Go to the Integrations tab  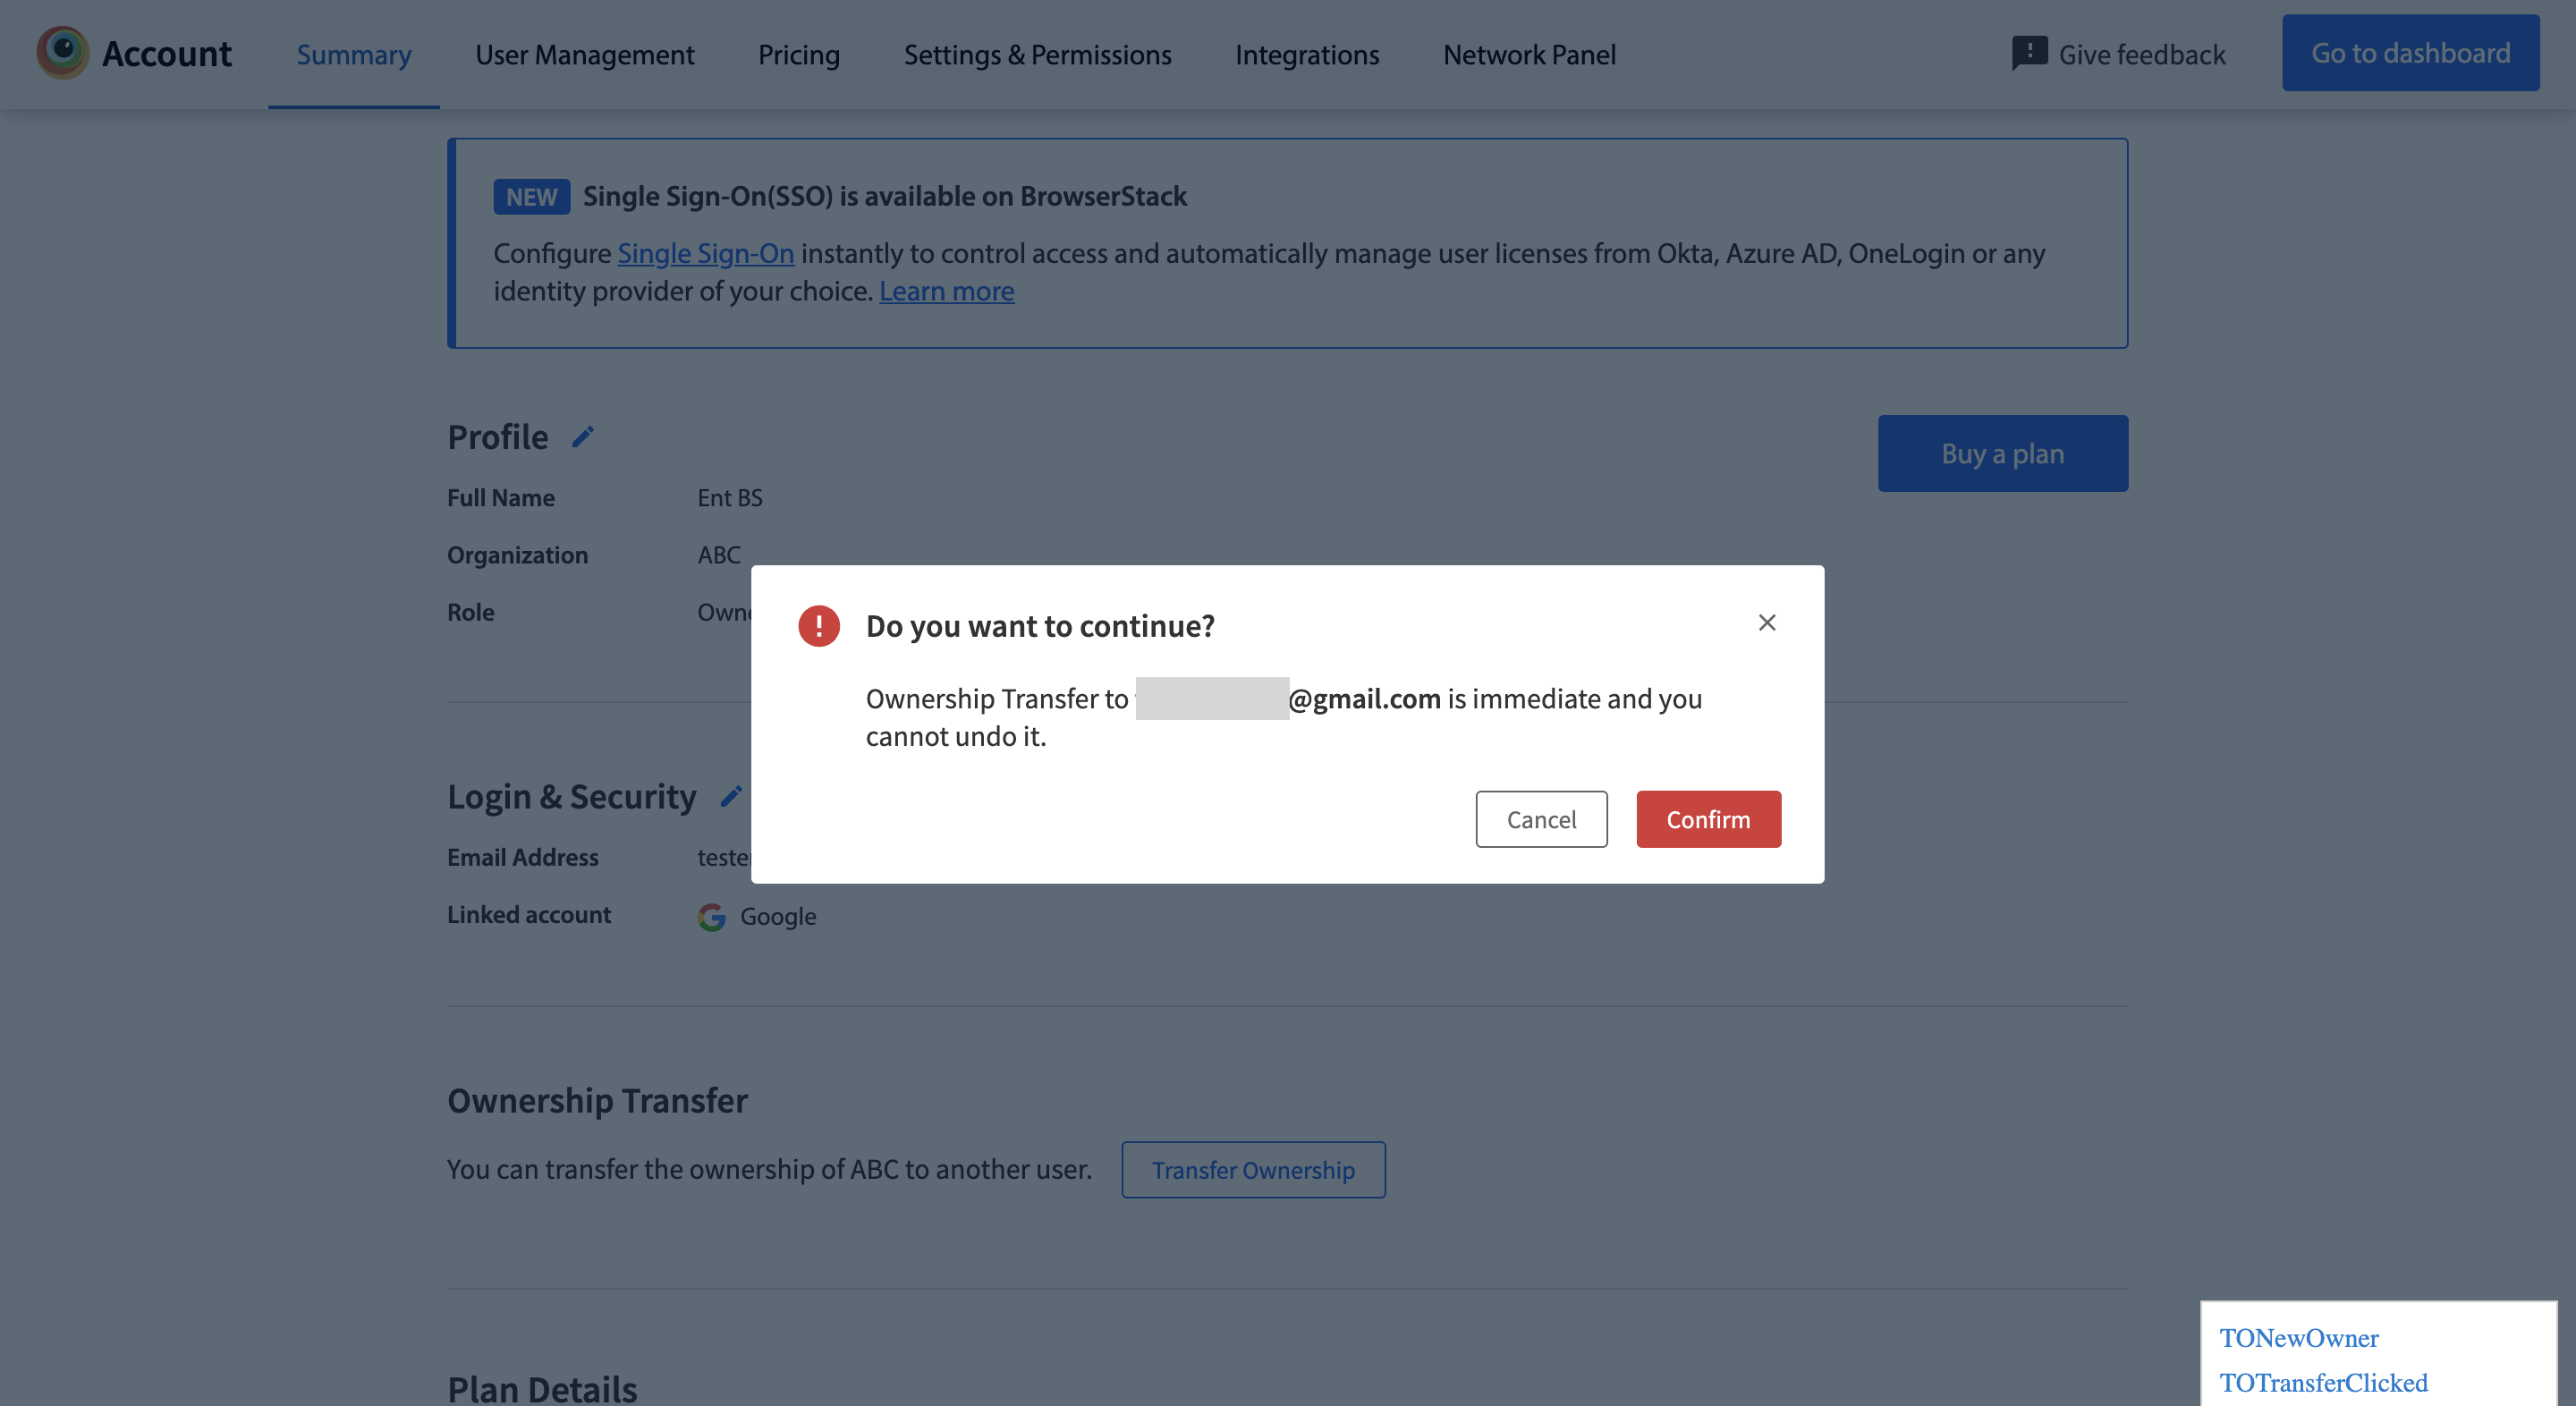1306,54
